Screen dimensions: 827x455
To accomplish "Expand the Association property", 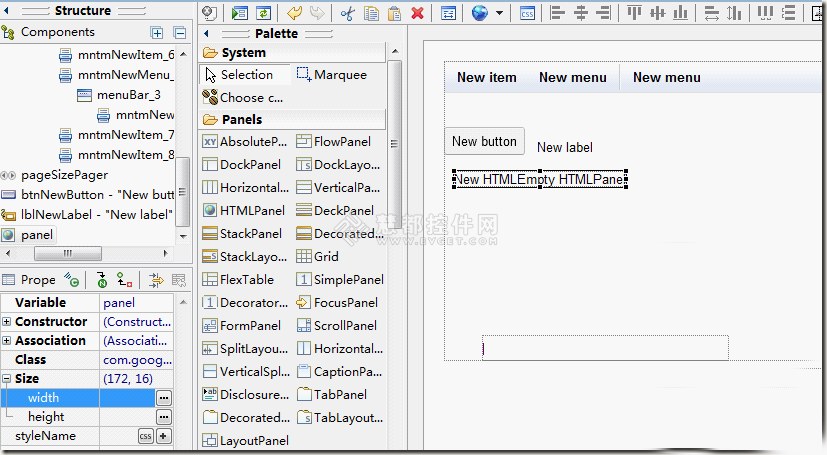I will pyautogui.click(x=6, y=341).
